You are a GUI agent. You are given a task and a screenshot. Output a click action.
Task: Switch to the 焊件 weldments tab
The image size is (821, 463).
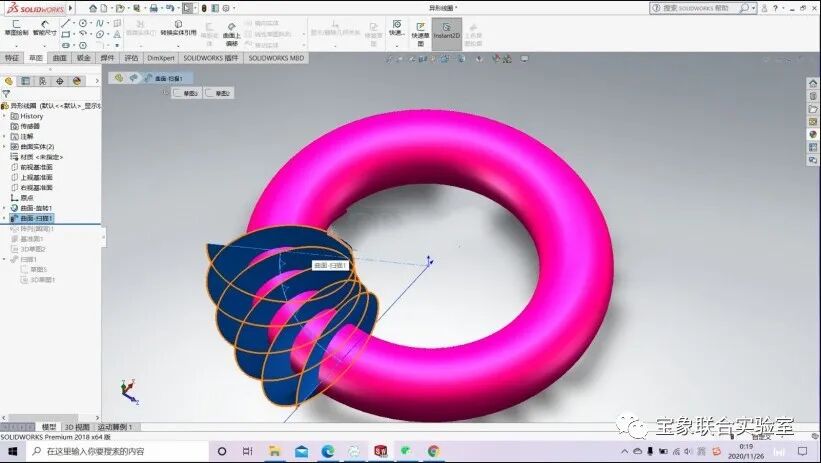(x=107, y=58)
